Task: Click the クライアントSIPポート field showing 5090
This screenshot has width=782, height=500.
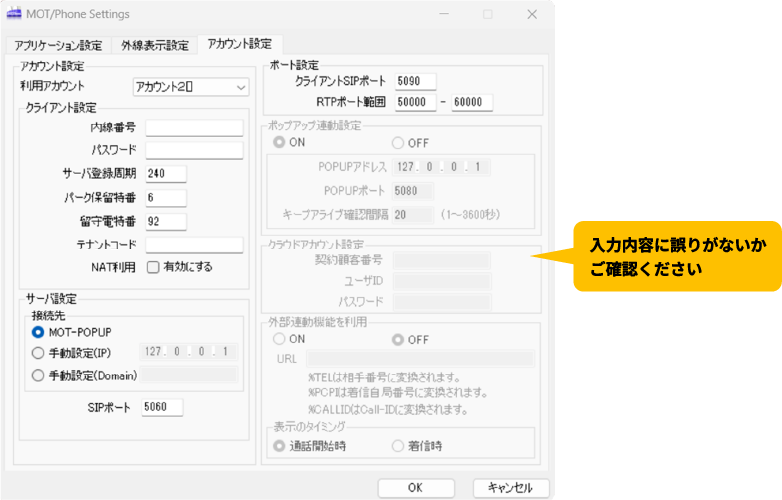Action: (415, 81)
